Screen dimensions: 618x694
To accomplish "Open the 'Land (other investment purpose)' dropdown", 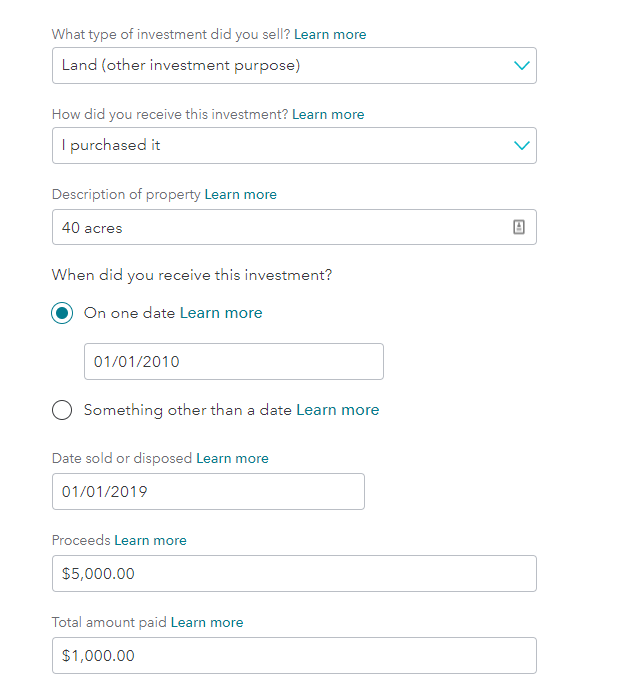I will pos(294,66).
